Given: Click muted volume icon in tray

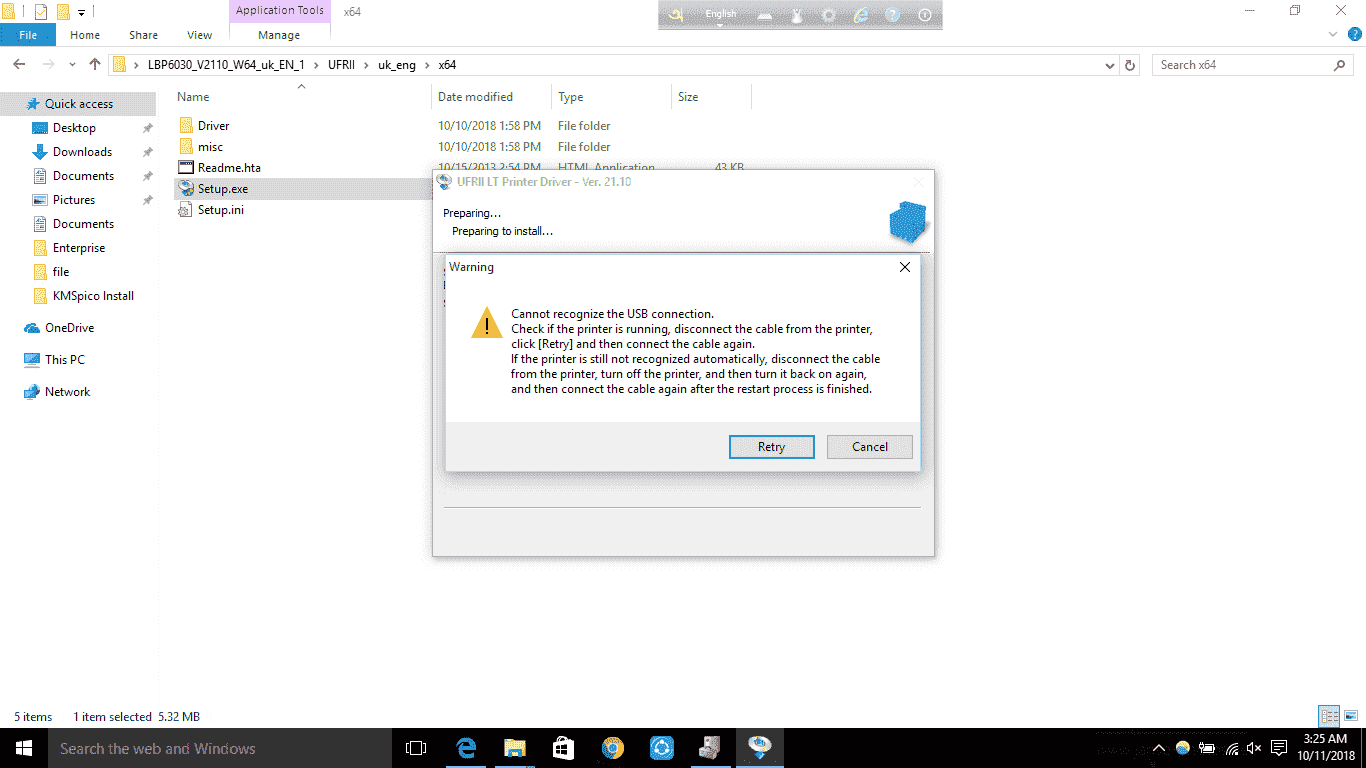Looking at the screenshot, I should pos(1255,748).
